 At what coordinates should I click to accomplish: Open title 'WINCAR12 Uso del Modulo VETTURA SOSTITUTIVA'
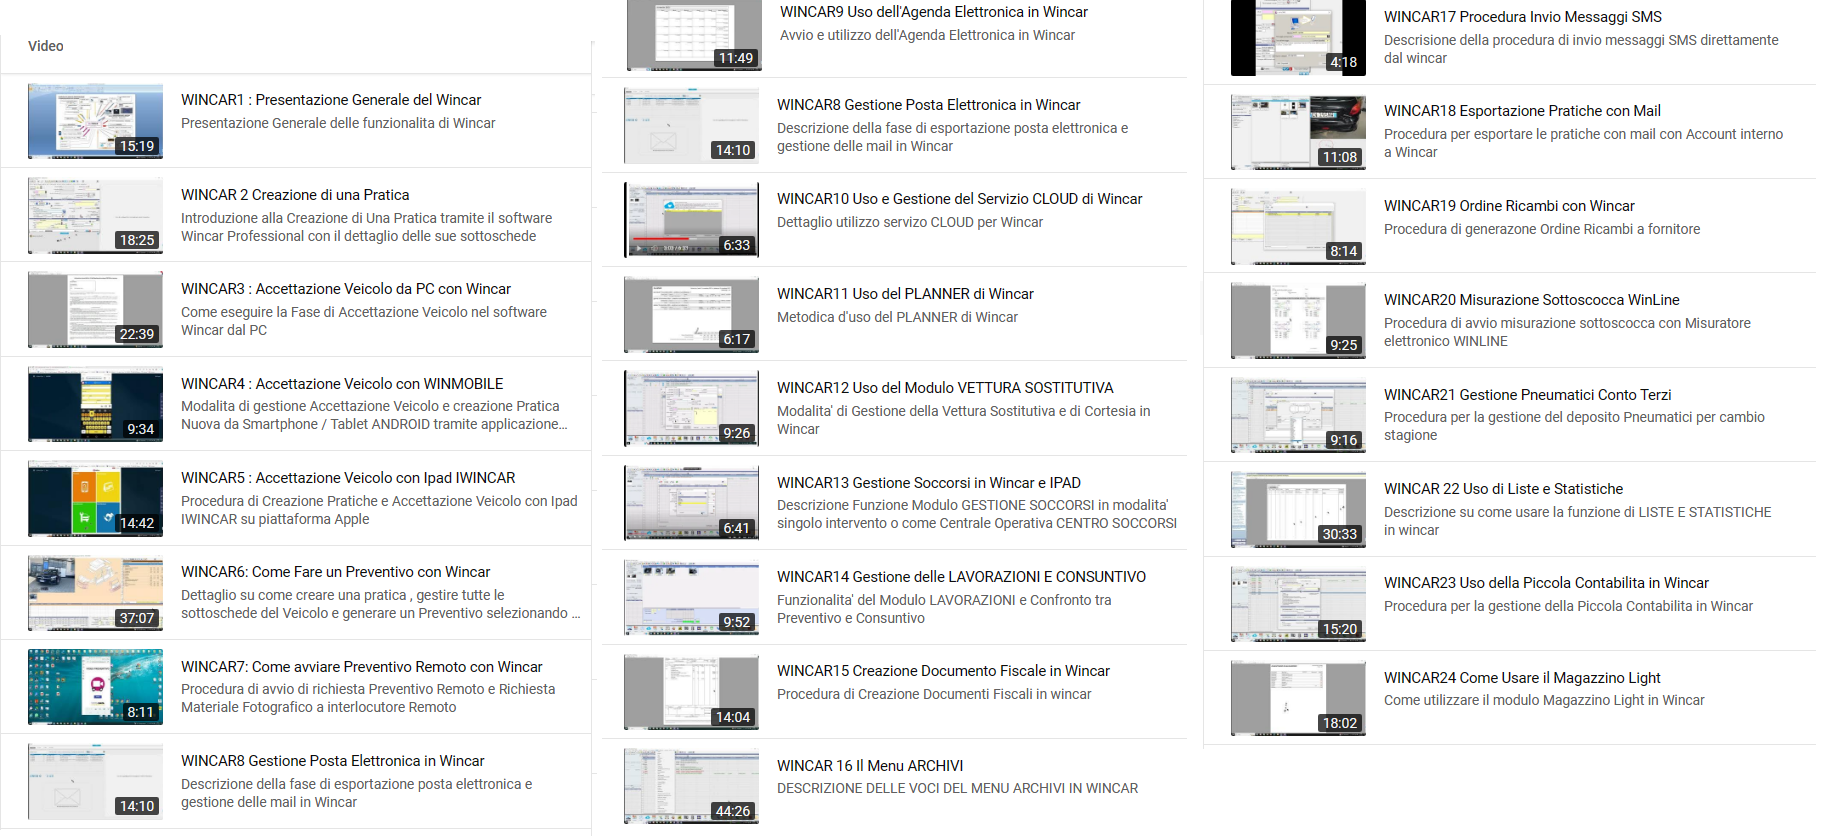(945, 388)
